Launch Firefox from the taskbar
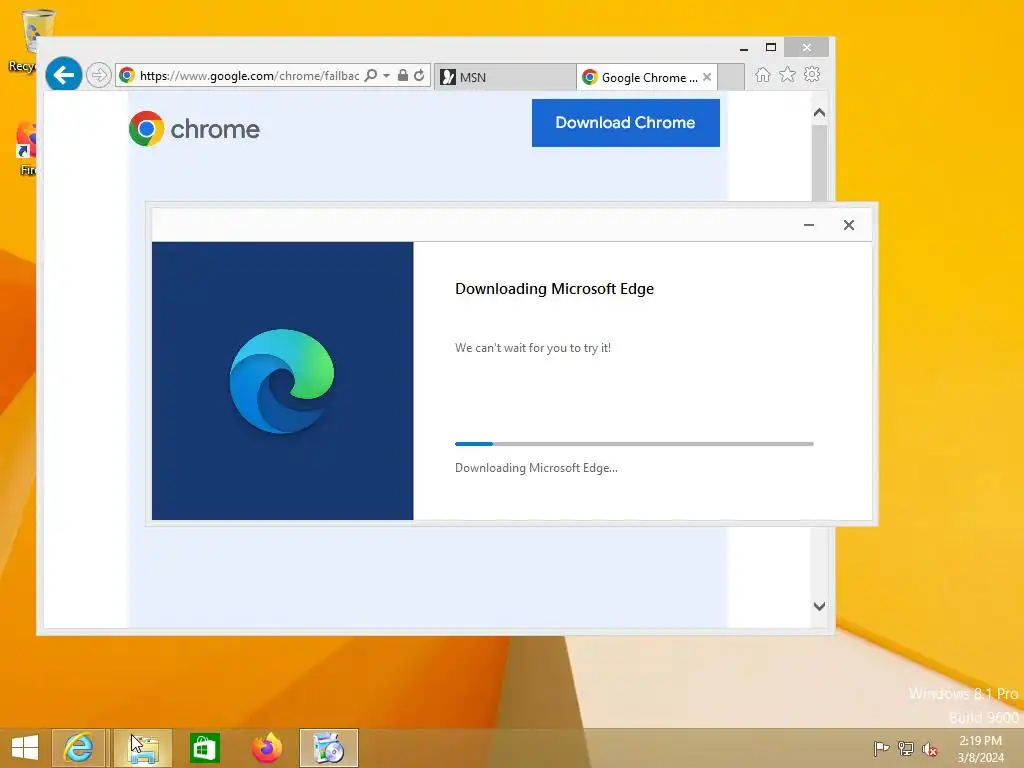The image size is (1024, 768). (266, 748)
